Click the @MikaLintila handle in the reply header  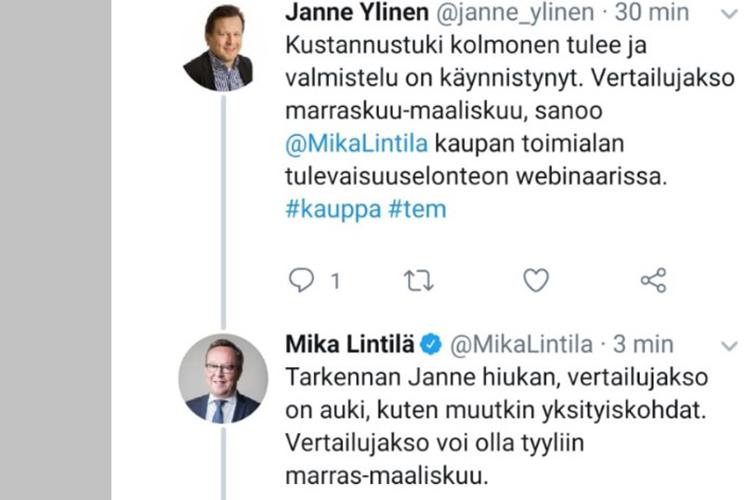(x=521, y=345)
